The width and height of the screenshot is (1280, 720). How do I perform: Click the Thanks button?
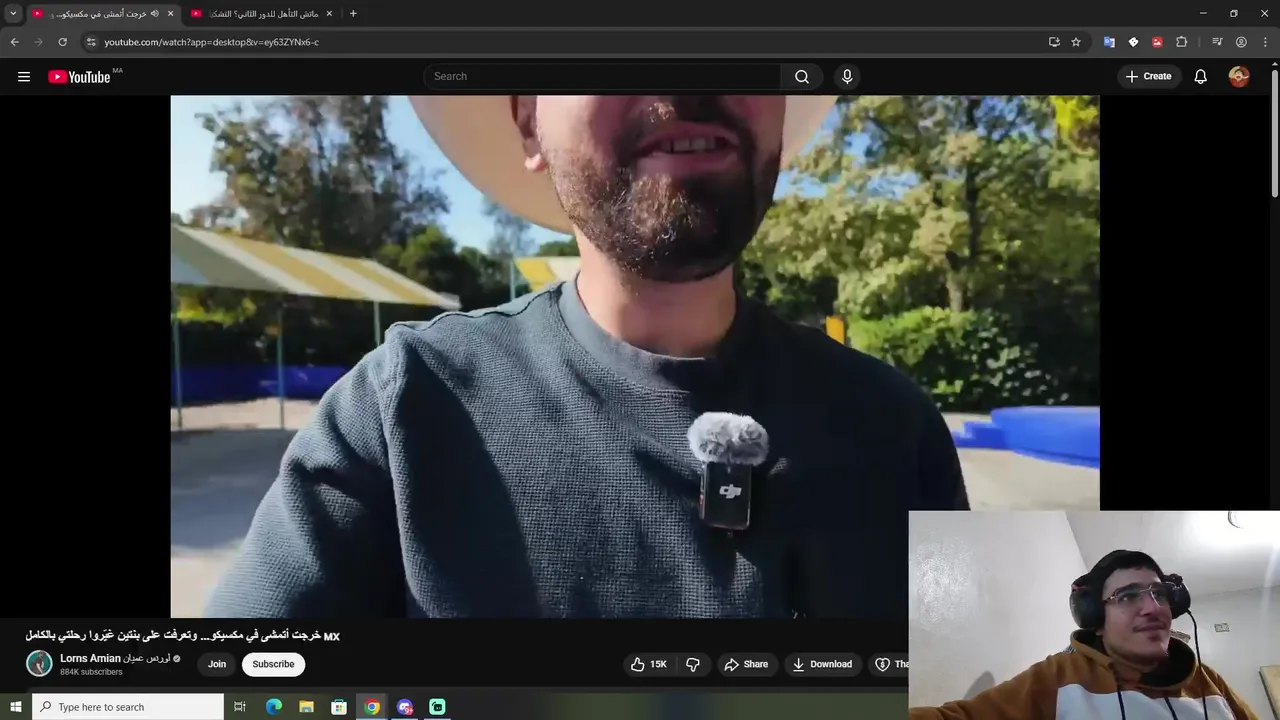889,664
